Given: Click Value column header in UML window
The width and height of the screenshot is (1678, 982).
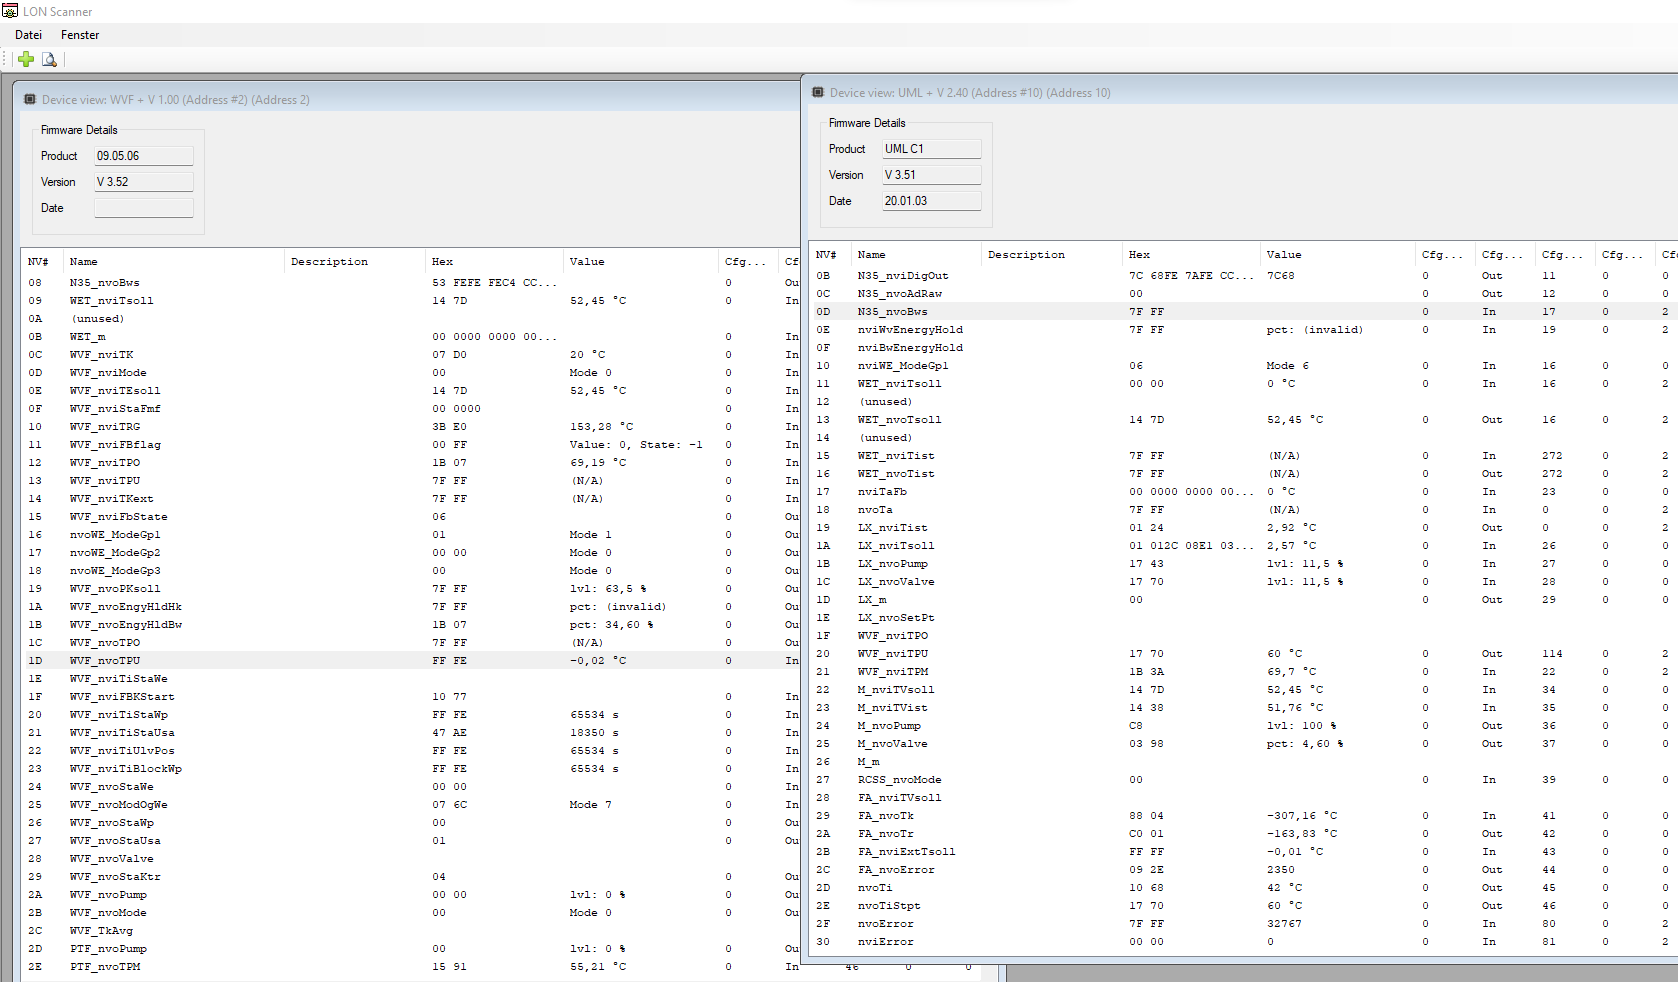Looking at the screenshot, I should pyautogui.click(x=1339, y=255).
